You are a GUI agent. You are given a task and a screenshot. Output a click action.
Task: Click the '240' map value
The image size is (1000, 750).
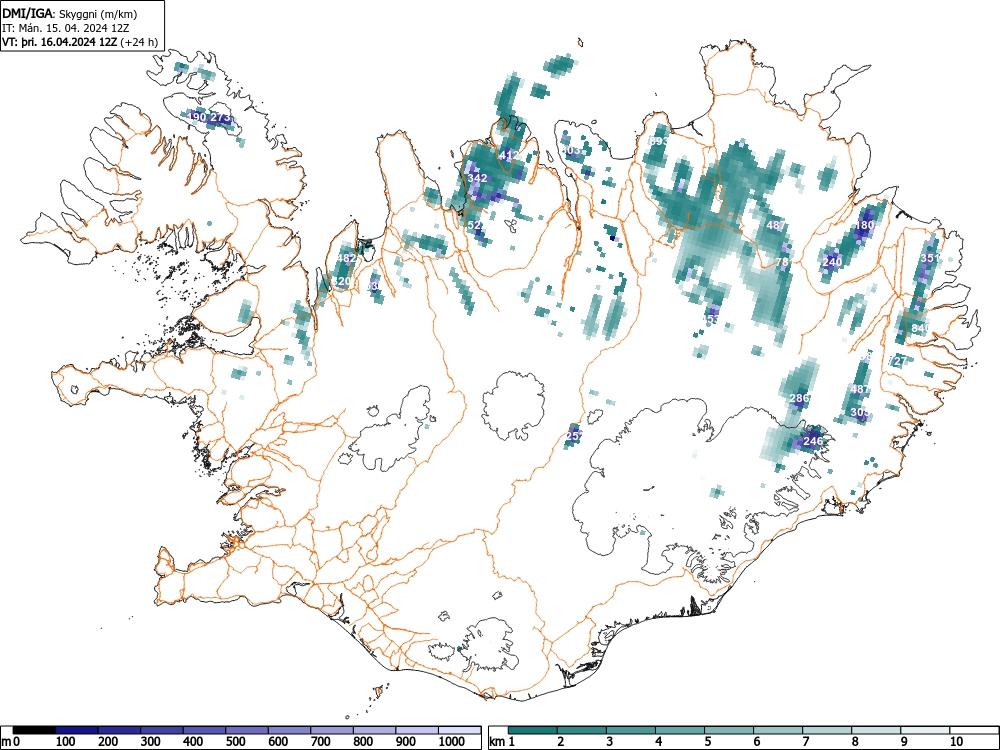click(x=832, y=261)
